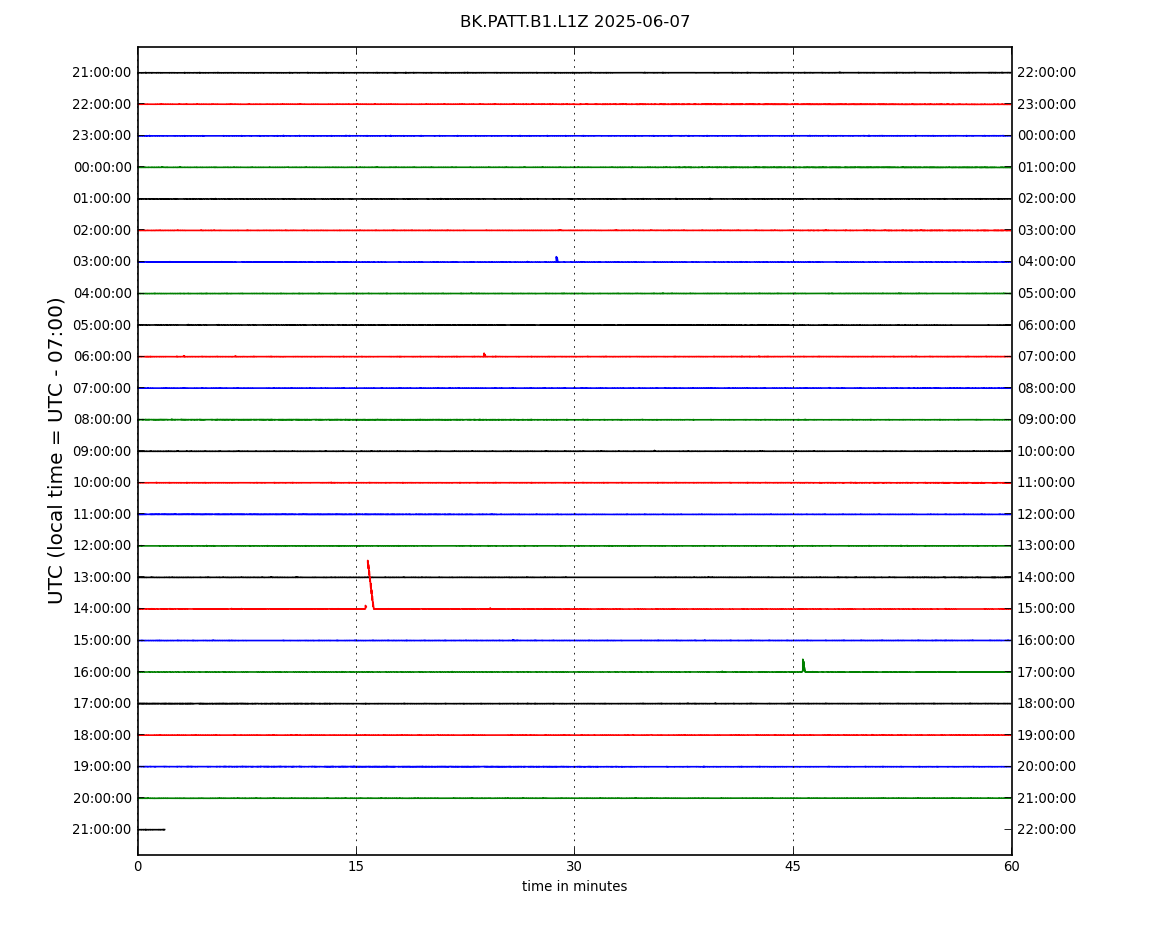Click left-axis label 01:00:00

102,199
